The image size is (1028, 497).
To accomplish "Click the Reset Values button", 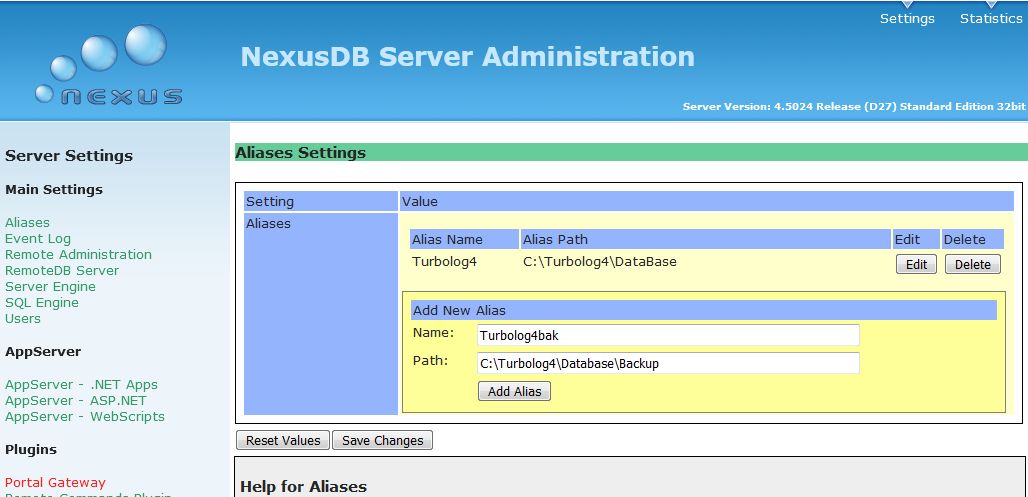I will (283, 441).
